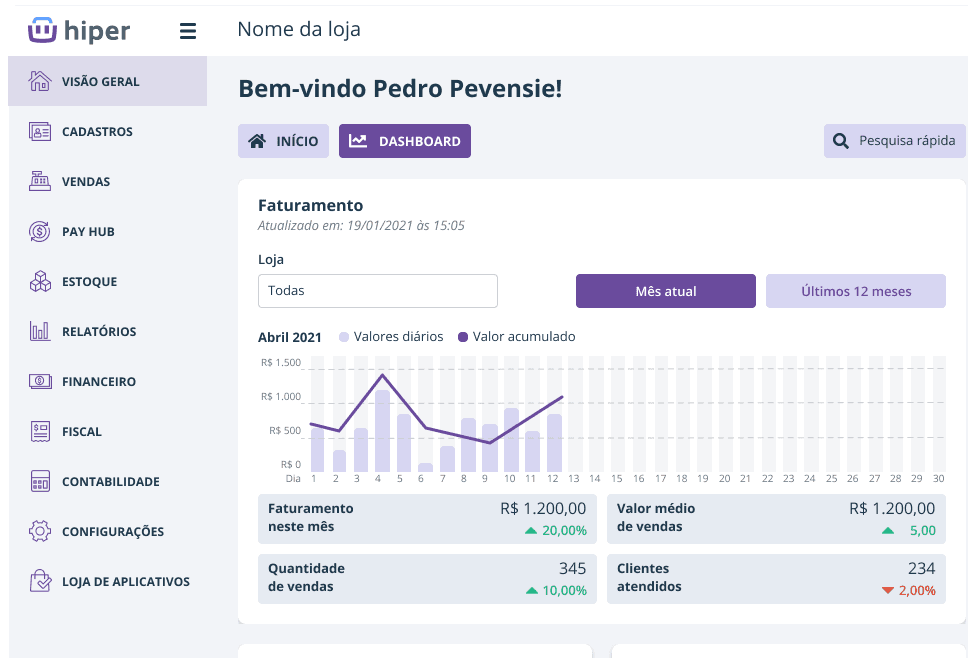The height and width of the screenshot is (658, 968).
Task: Click the 234 clients value
Action: [x=922, y=568]
